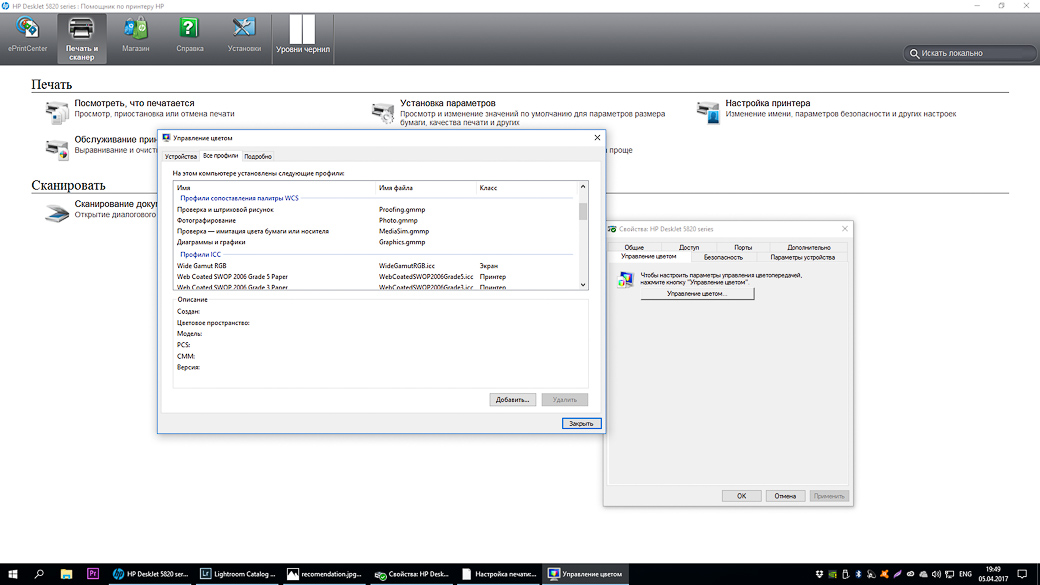
Task: Click the icon beside Обслуживание принтера
Action: (57, 149)
